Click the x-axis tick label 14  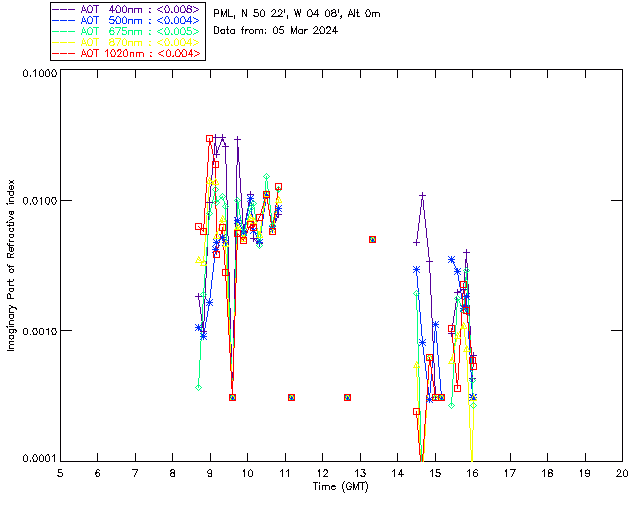pos(398,473)
